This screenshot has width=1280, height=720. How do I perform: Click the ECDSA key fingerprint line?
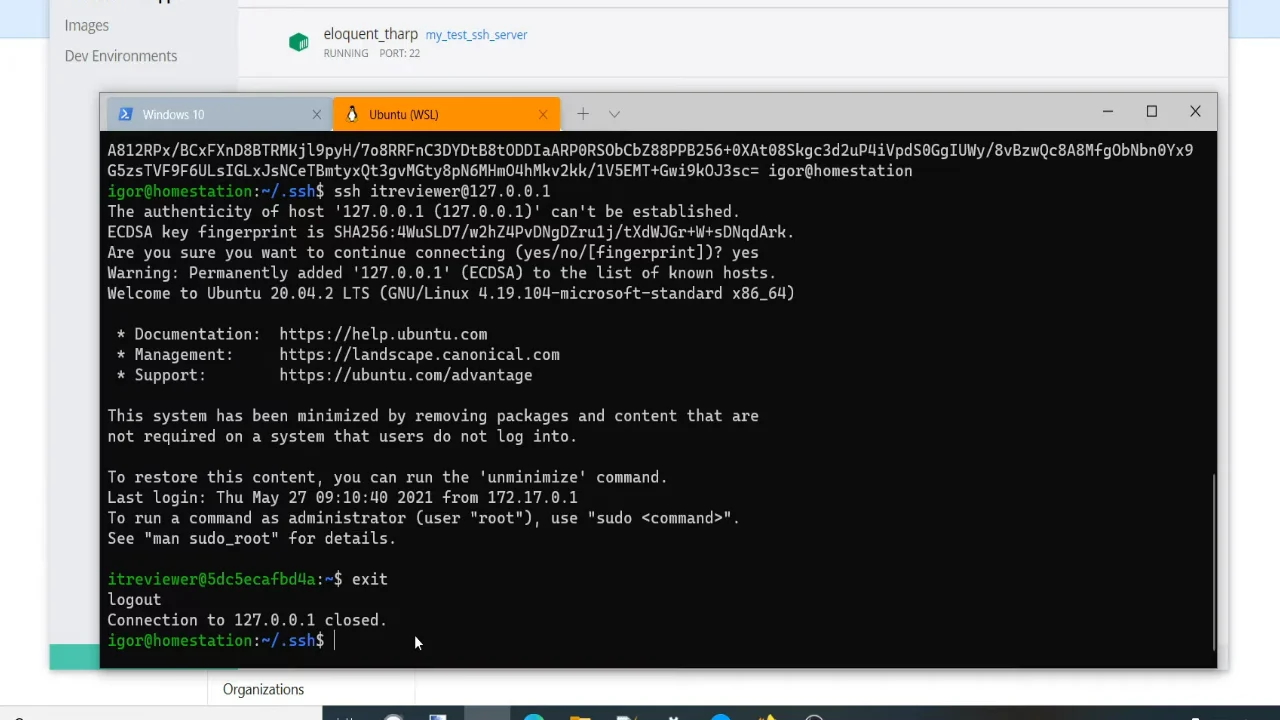point(451,232)
